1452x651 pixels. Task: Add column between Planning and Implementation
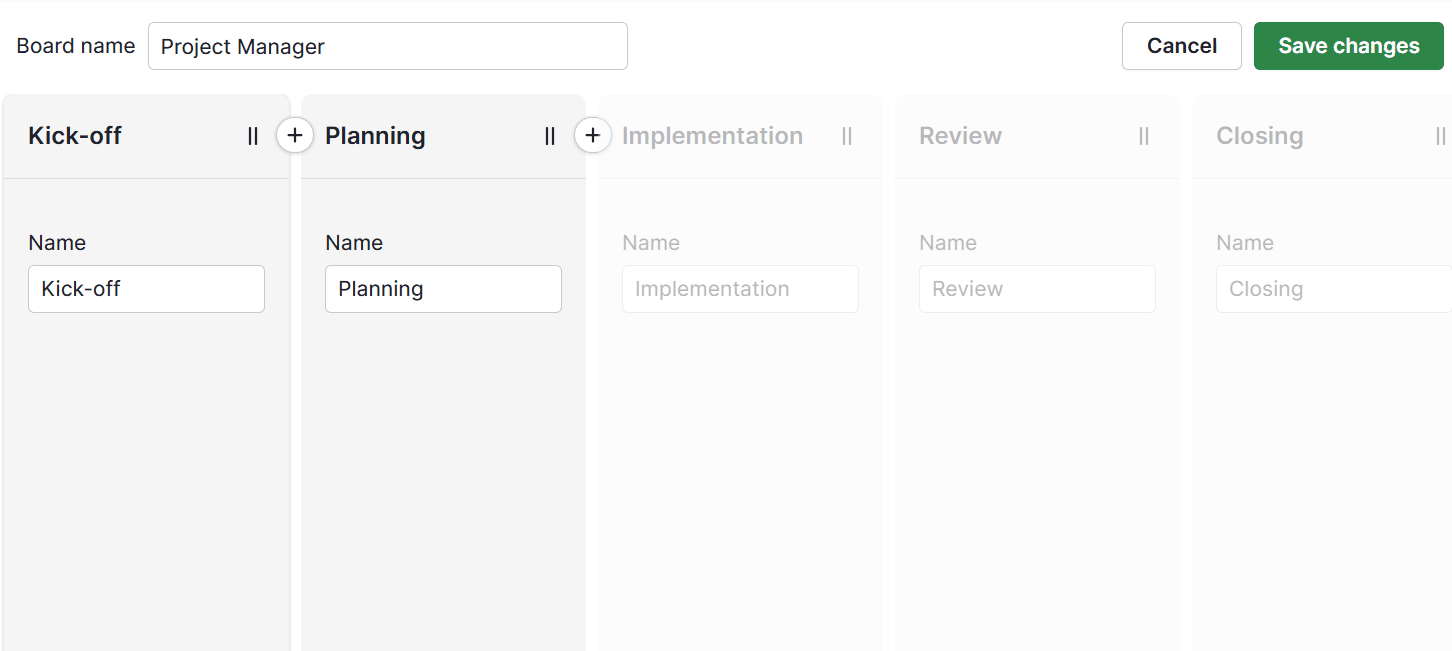point(593,135)
